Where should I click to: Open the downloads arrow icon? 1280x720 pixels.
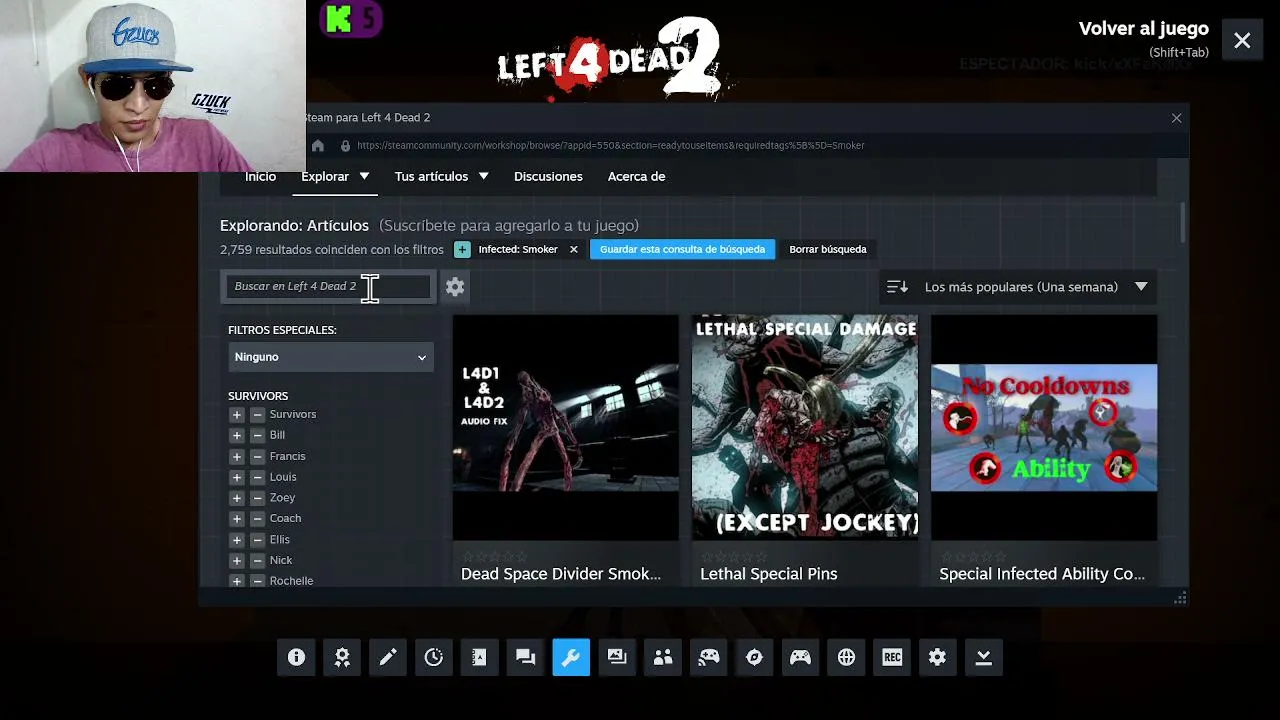coord(983,657)
